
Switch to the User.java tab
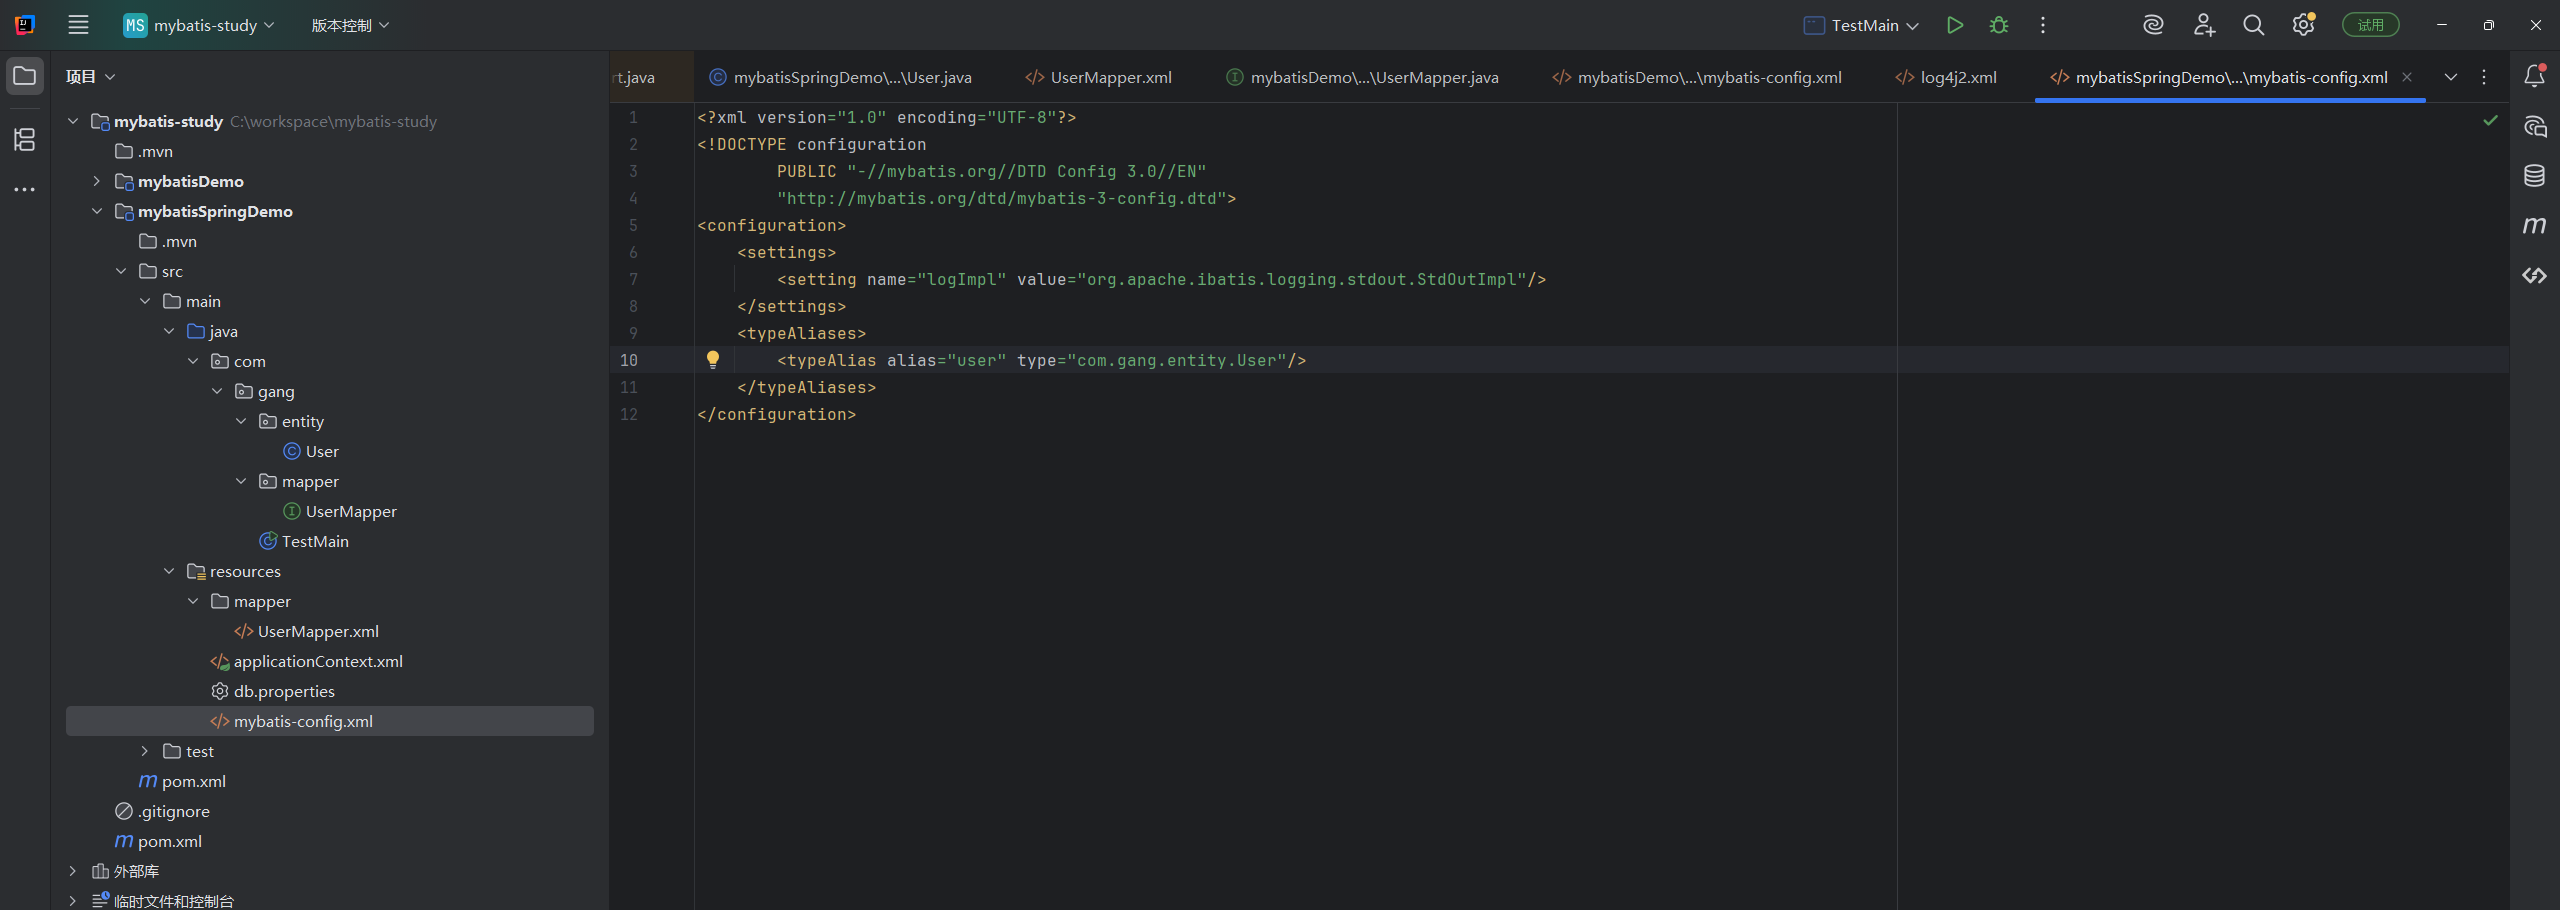[x=840, y=77]
